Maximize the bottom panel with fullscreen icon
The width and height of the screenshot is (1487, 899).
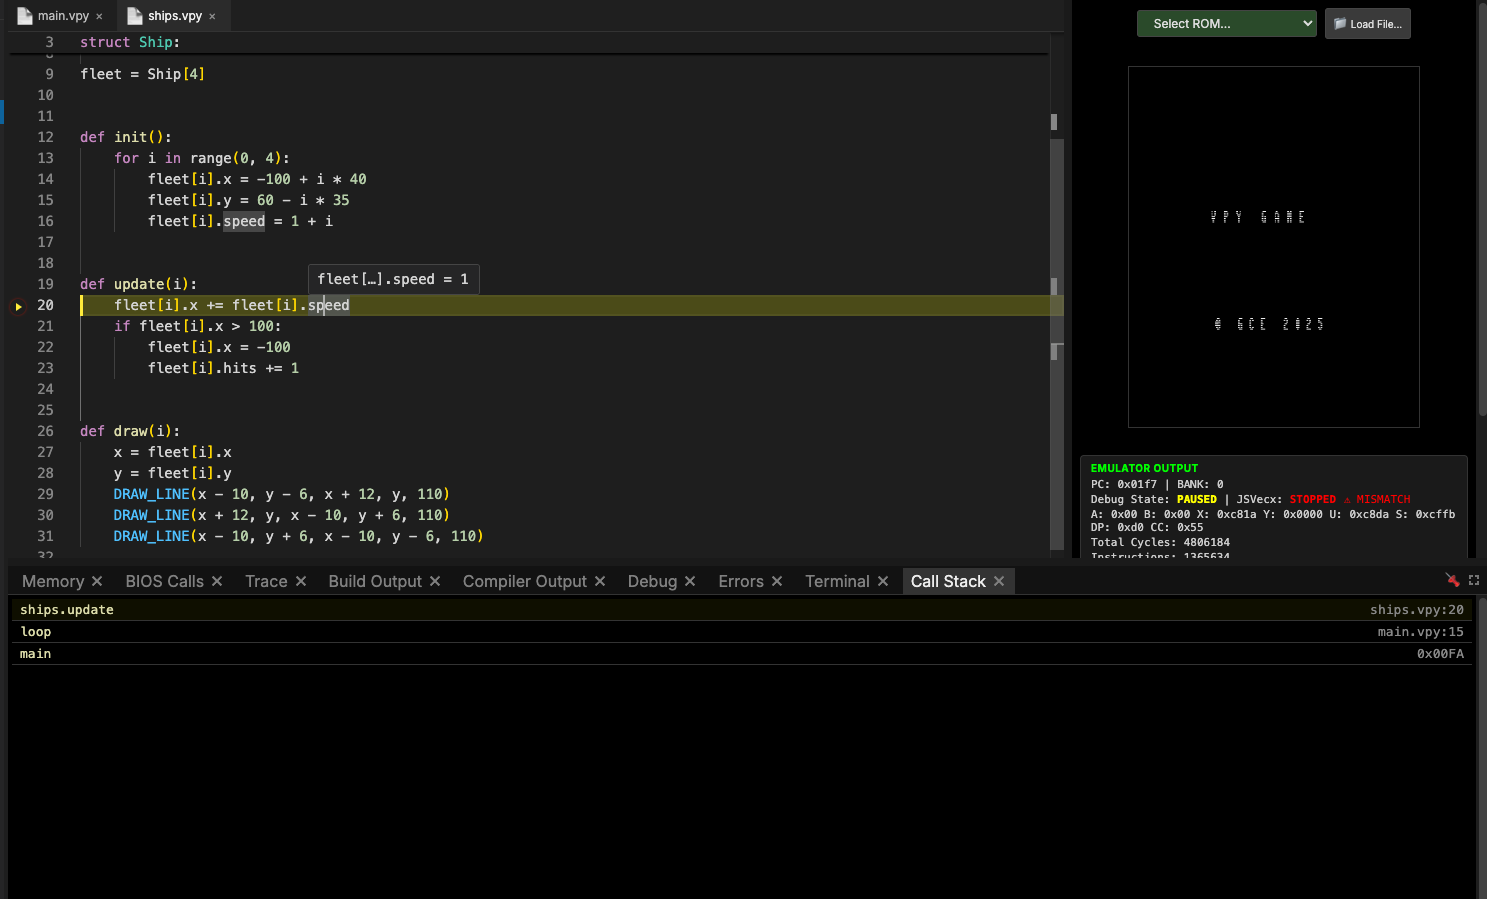tap(1474, 580)
